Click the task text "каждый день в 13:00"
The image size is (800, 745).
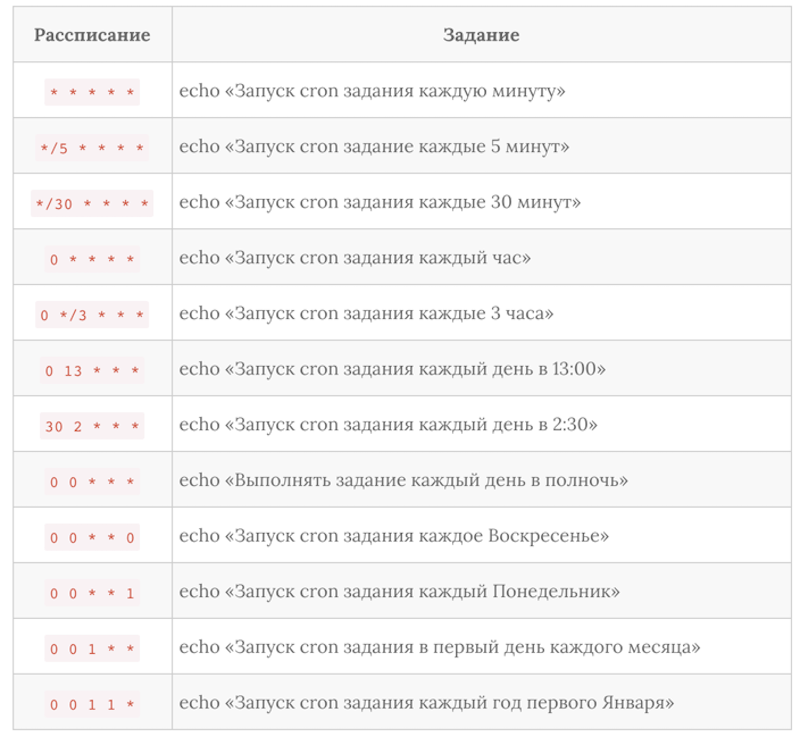[393, 369]
